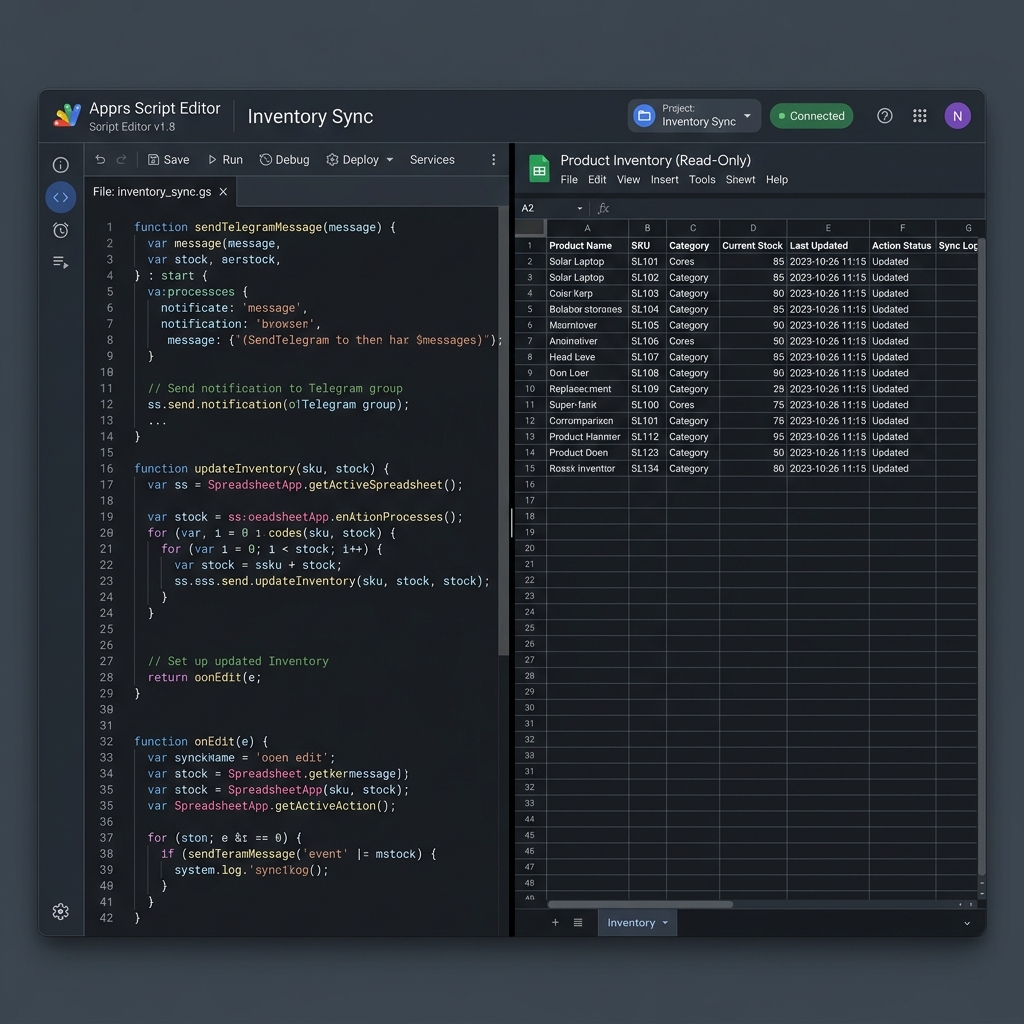
Task: Open Project Settings gear icon
Action: coord(61,912)
